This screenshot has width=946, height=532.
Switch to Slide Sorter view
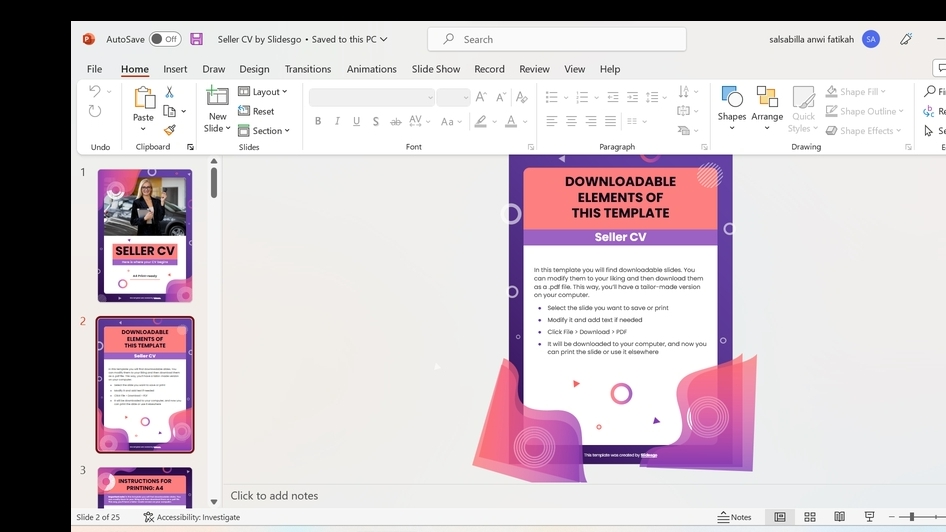pos(810,517)
